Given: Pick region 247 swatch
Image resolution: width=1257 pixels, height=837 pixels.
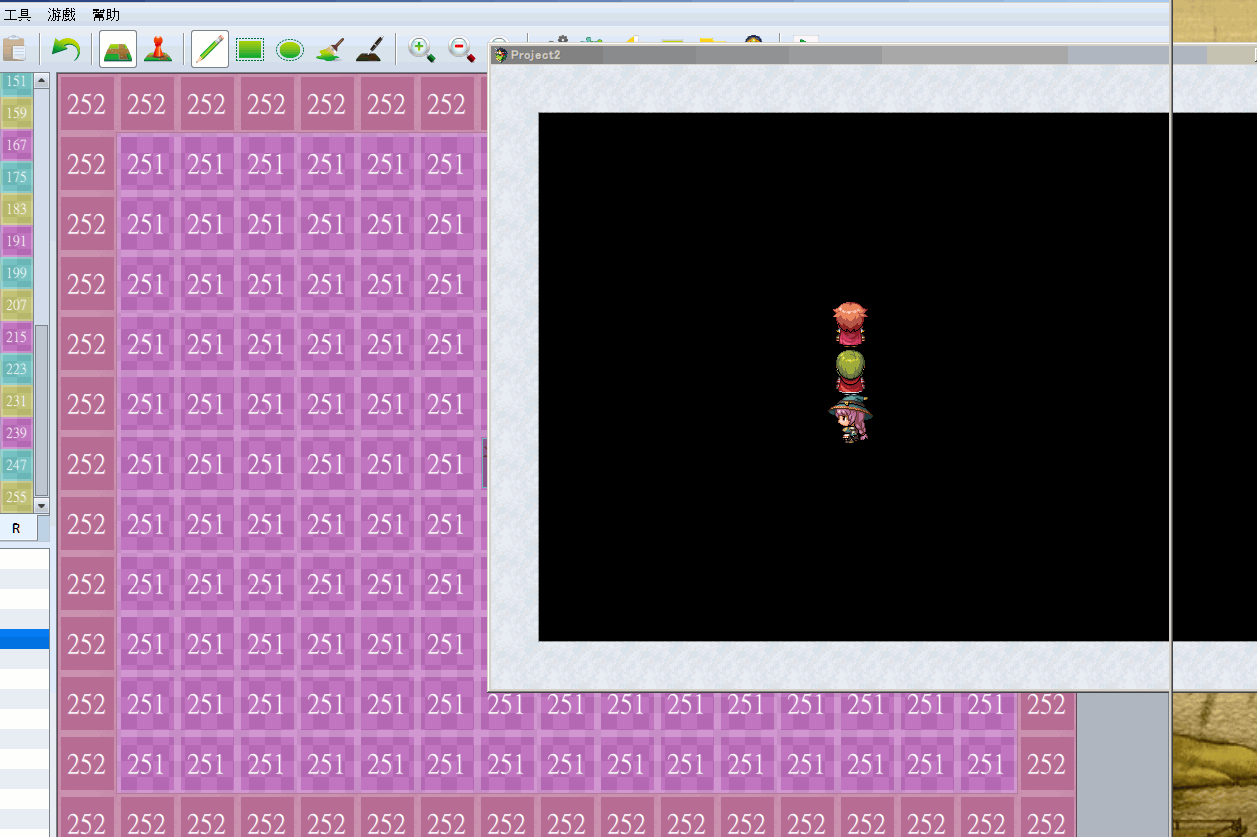Looking at the screenshot, I should tap(16, 465).
